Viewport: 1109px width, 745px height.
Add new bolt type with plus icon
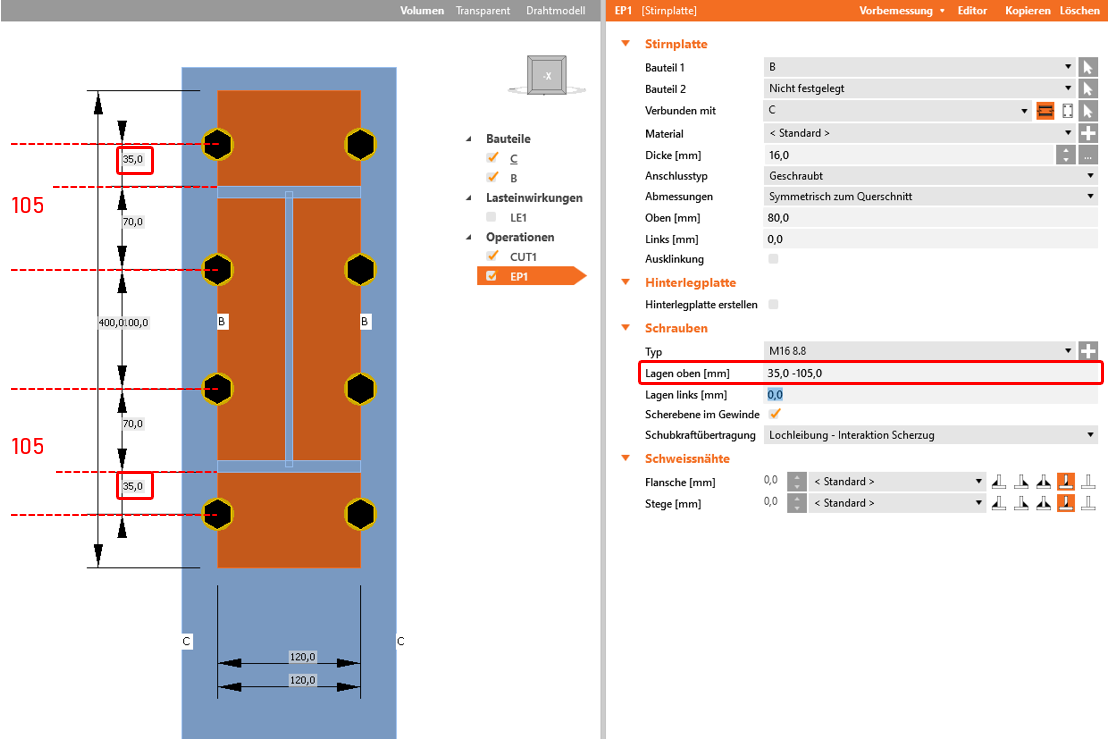pos(1088,350)
